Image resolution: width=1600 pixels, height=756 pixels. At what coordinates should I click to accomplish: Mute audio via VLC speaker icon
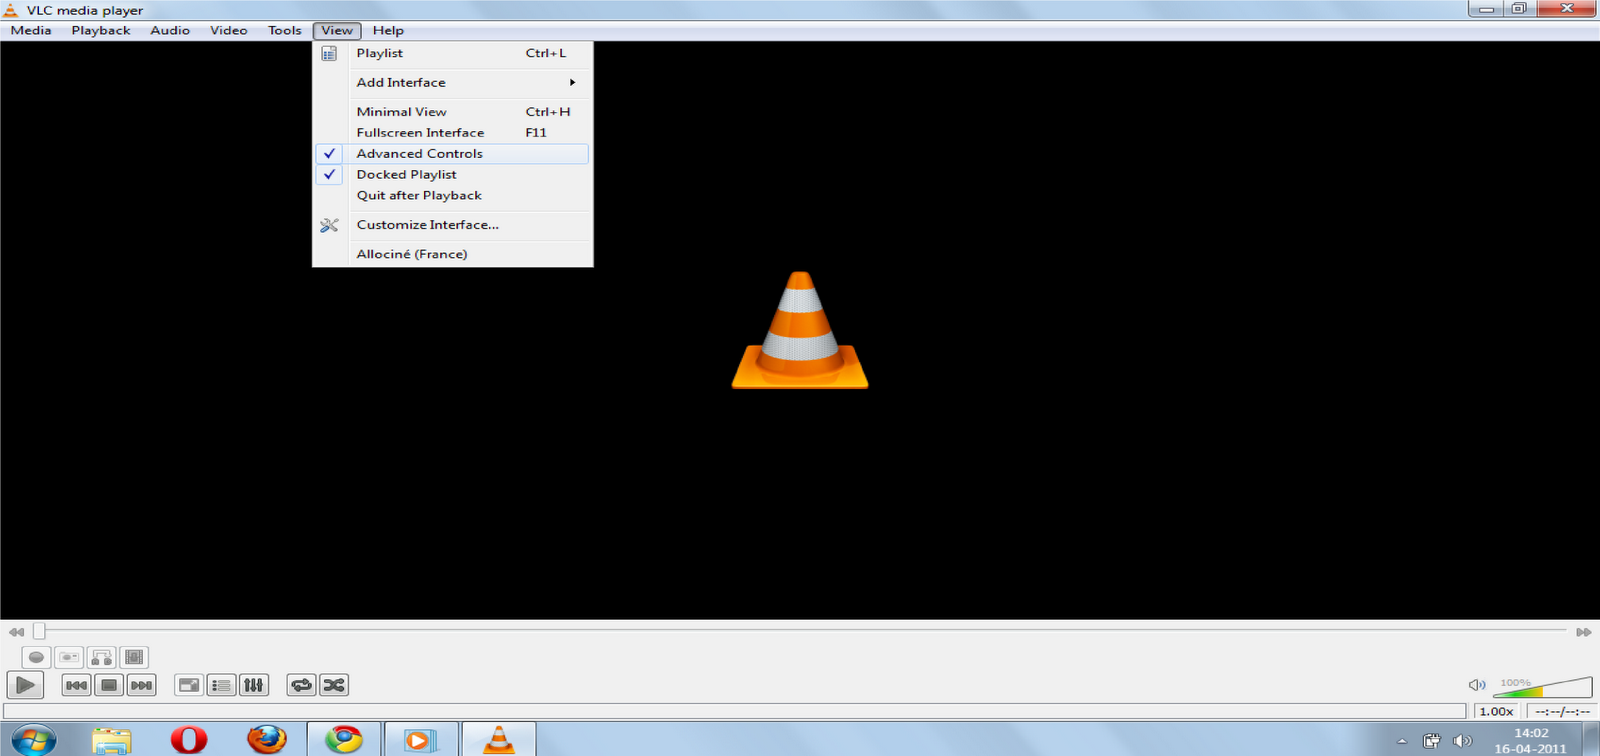tap(1476, 685)
